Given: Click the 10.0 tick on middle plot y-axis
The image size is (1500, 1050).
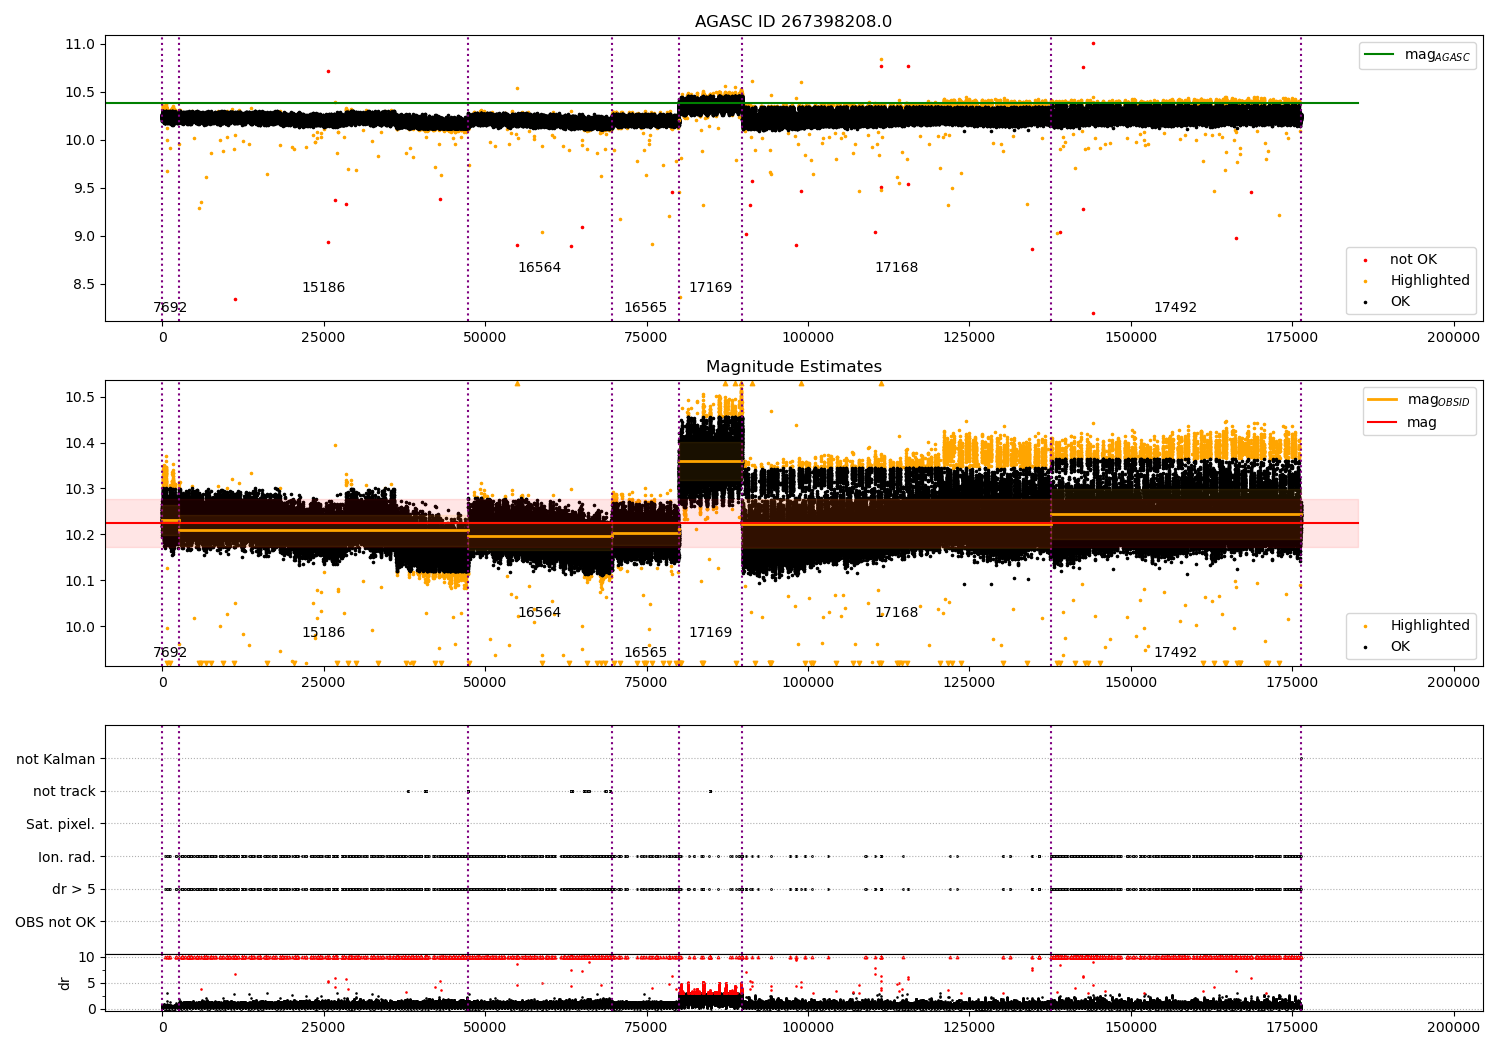Looking at the screenshot, I should tap(79, 627).
